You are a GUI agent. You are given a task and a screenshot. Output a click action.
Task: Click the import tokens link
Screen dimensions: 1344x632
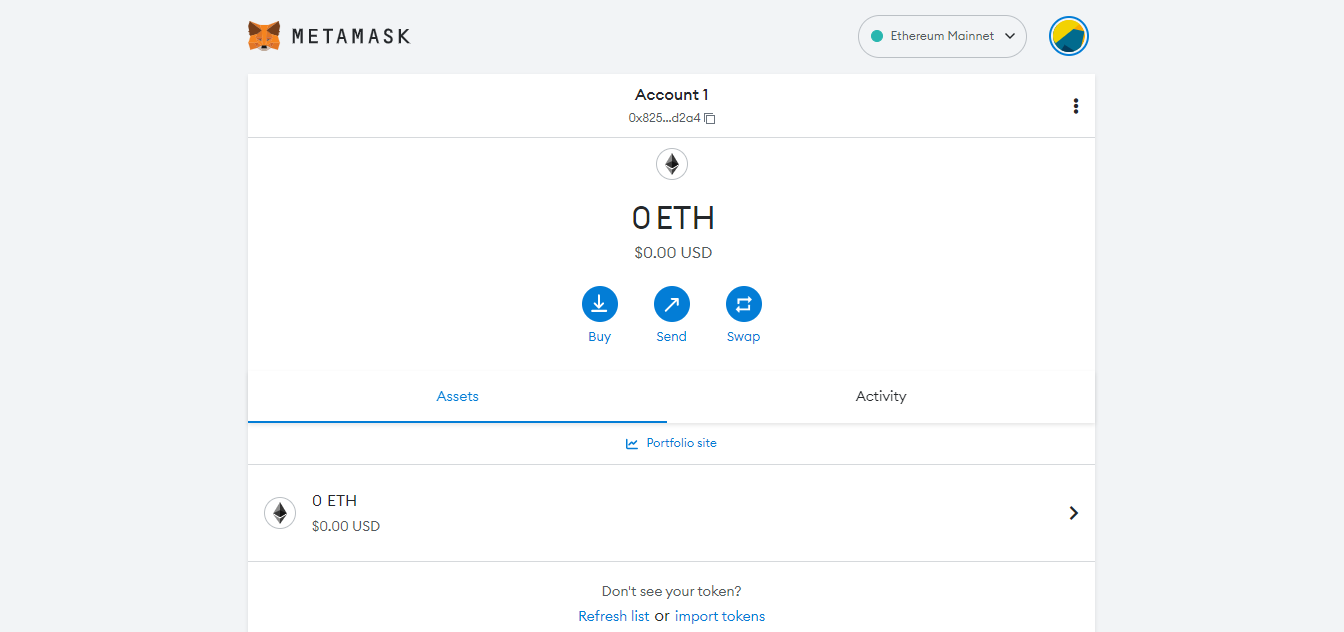coord(720,616)
